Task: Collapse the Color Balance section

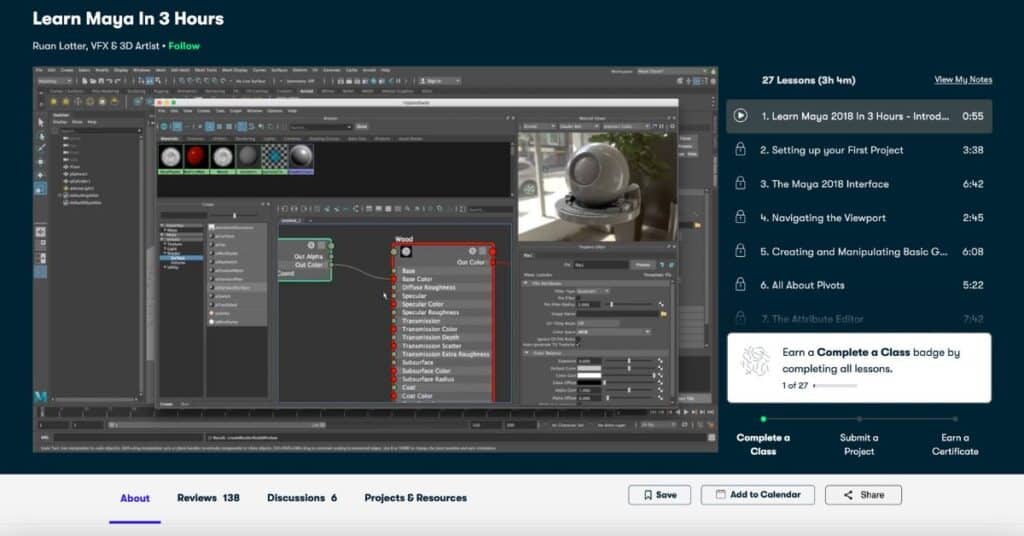Action: pos(526,353)
